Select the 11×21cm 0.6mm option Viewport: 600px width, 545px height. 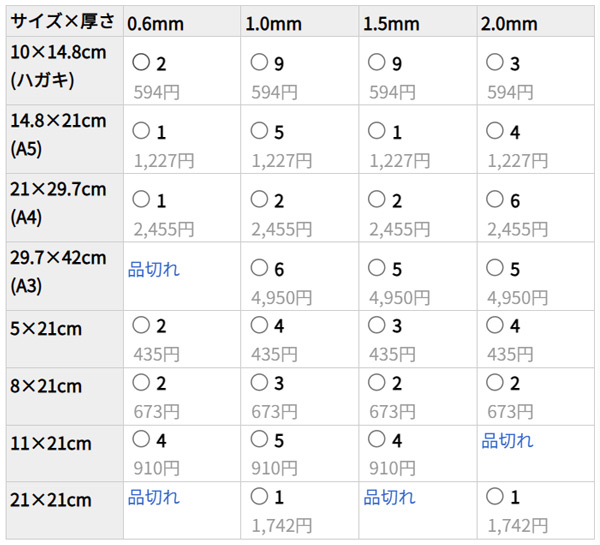[x=141, y=439]
